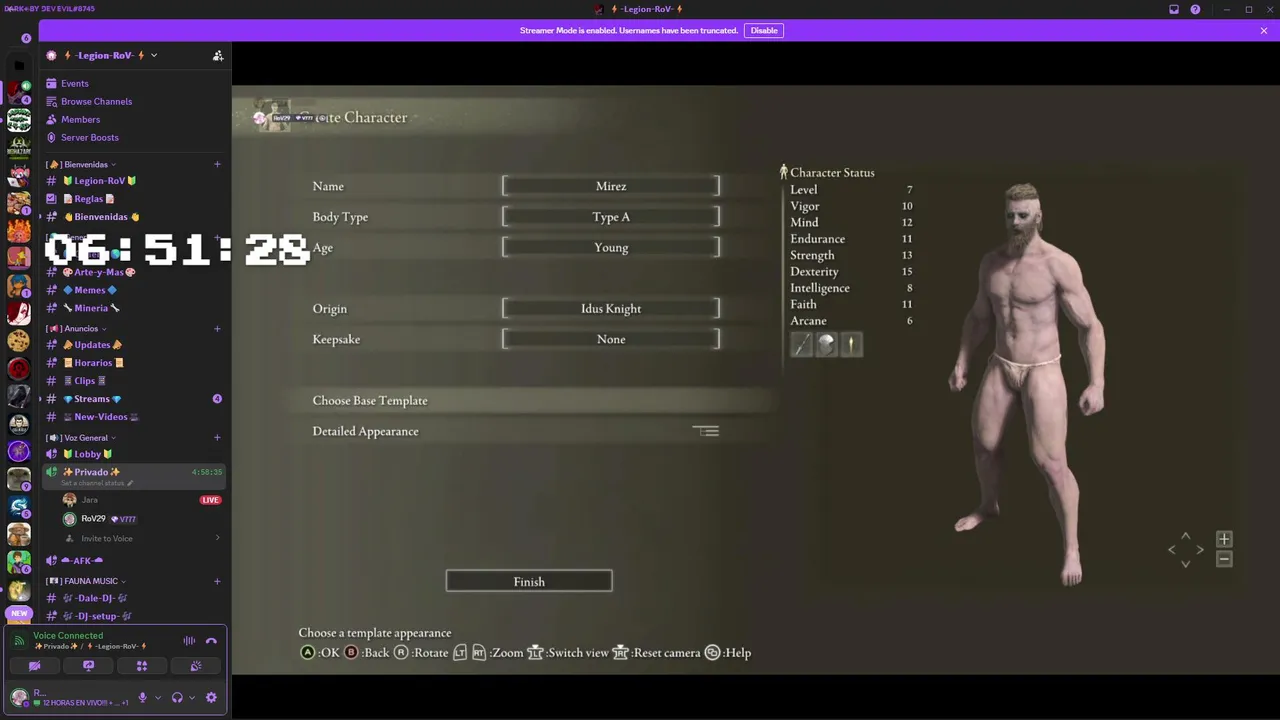Image resolution: width=1280 pixels, height=720 pixels.
Task: Create a channel in the Voz General category
Action: 217,438
